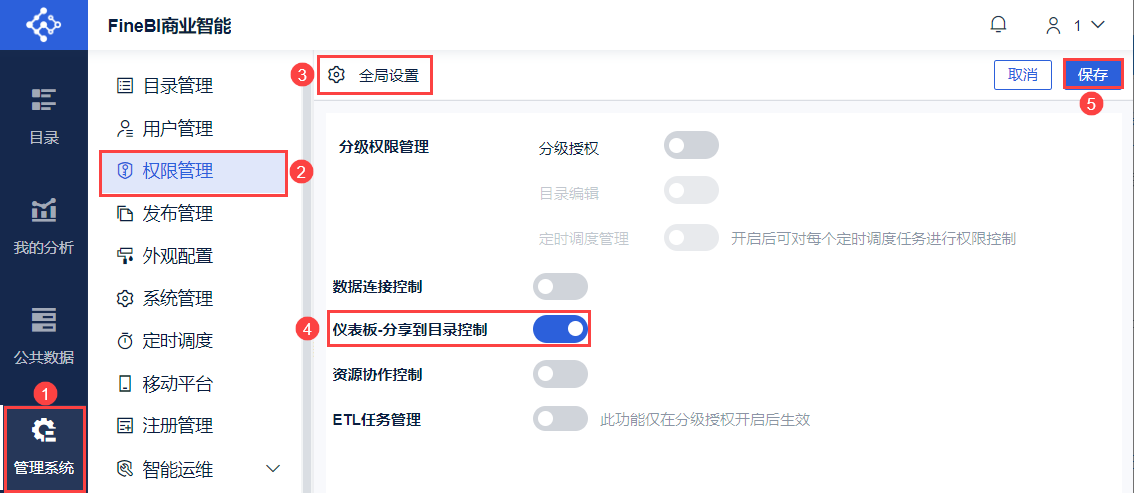Toggle the 资源协作控制 switch
Screen dimensions: 1134x493
click(x=560, y=374)
